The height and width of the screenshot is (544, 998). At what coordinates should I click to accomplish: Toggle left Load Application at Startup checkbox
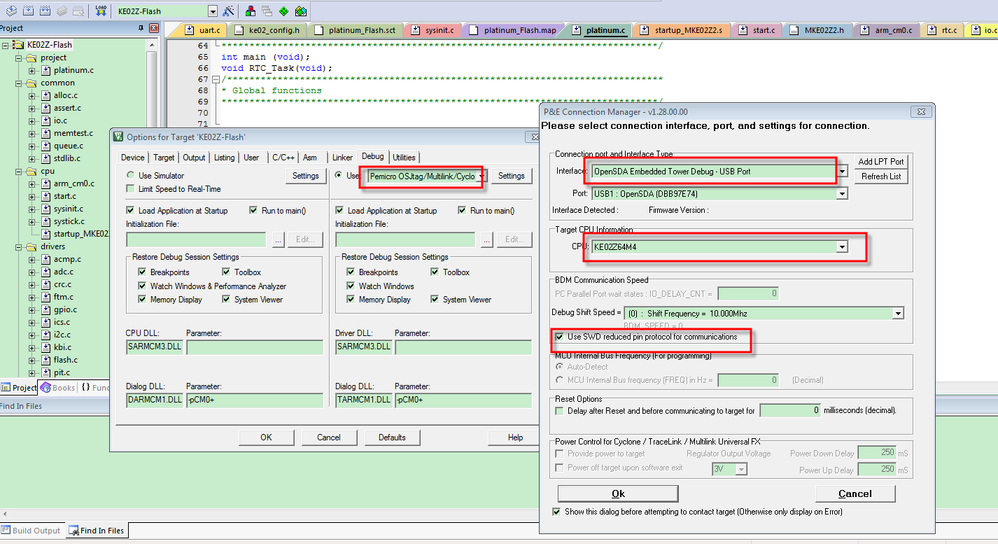tap(130, 211)
